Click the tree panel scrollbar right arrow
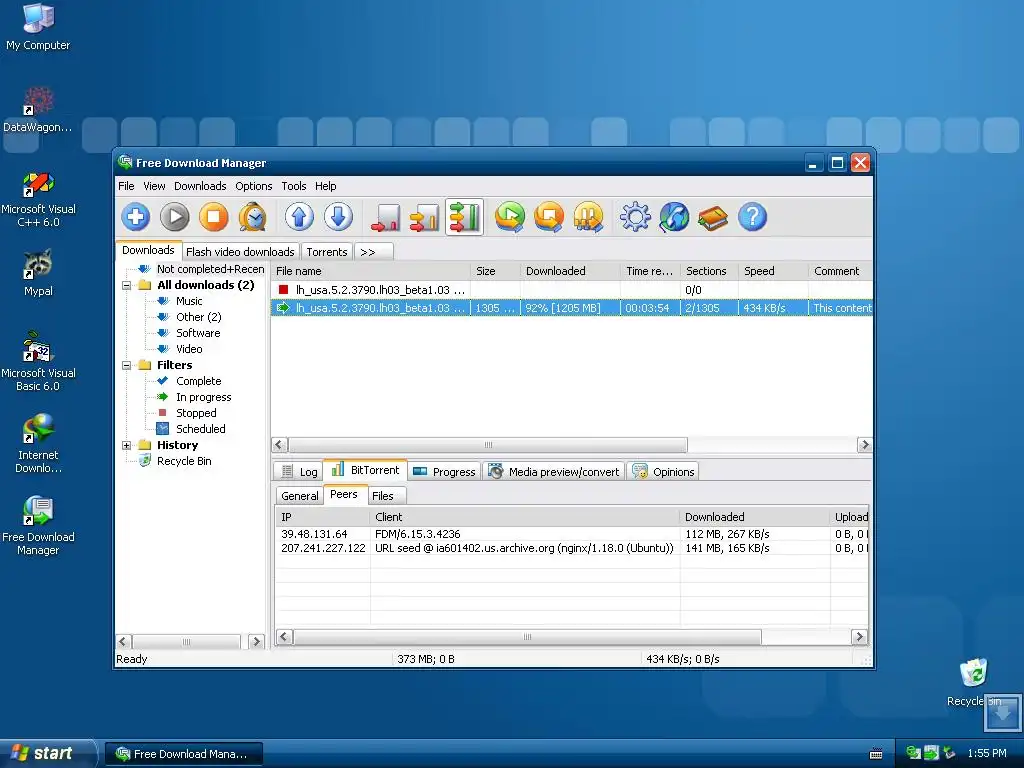Viewport: 1024px width, 768px height. pos(257,642)
